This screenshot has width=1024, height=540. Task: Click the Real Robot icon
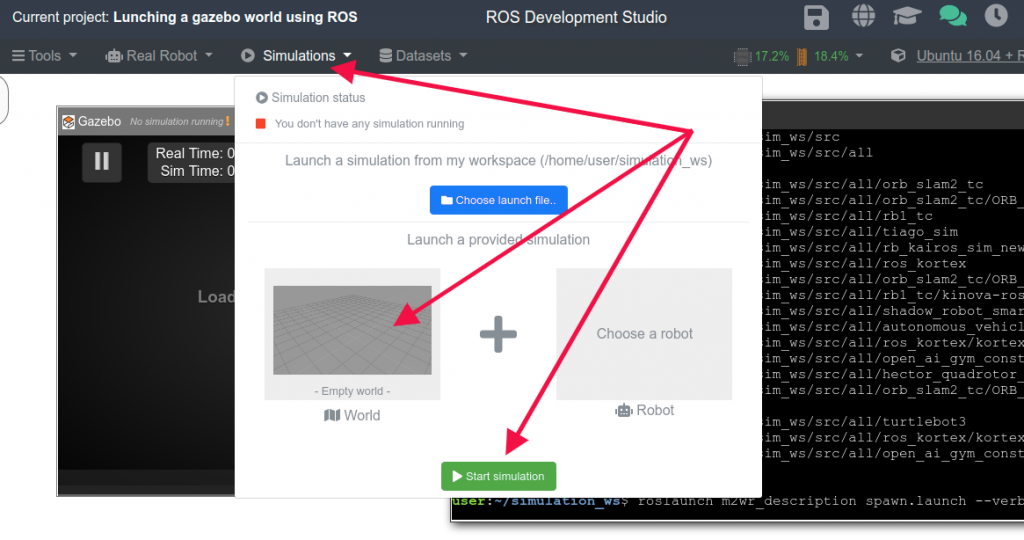[x=114, y=56]
